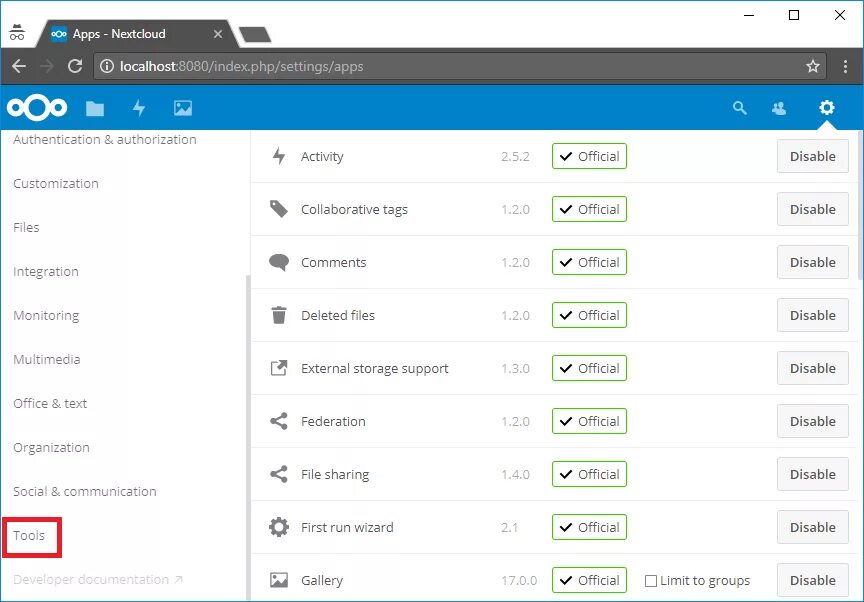Disable the Activity app

[x=813, y=156]
